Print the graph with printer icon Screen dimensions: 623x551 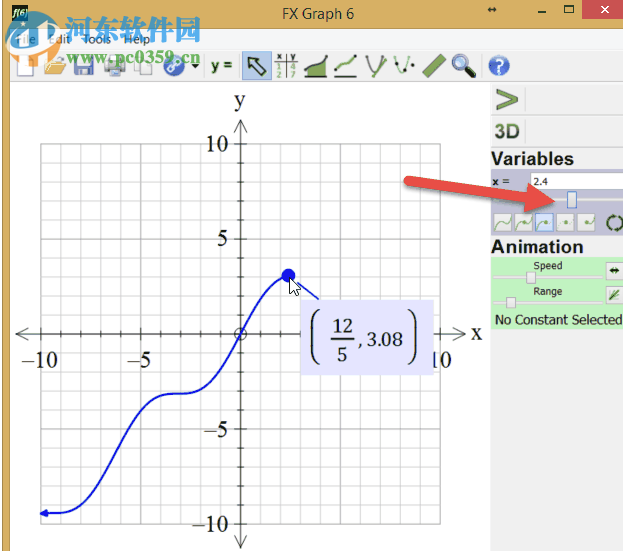[x=115, y=66]
